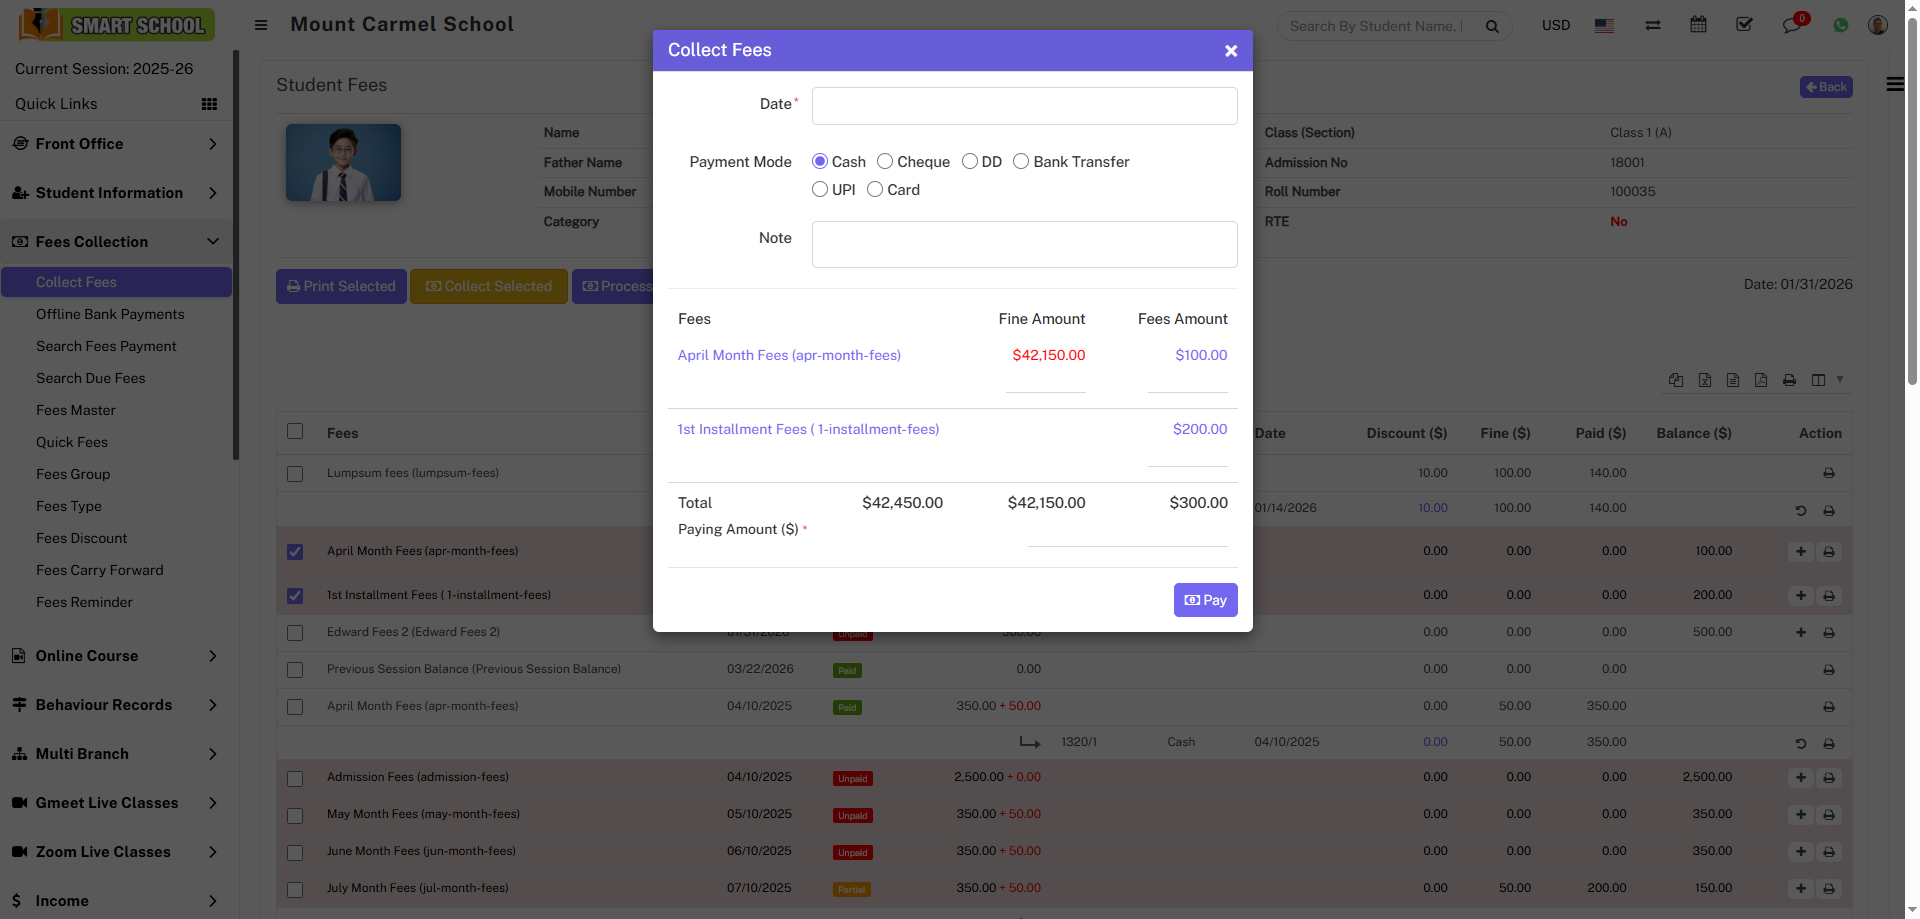Choose UPI as payment mode
This screenshot has width=1920, height=919.
tap(819, 189)
